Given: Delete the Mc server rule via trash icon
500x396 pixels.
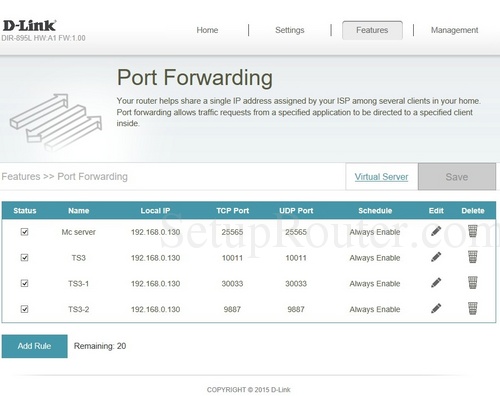Looking at the screenshot, I should point(473,231).
